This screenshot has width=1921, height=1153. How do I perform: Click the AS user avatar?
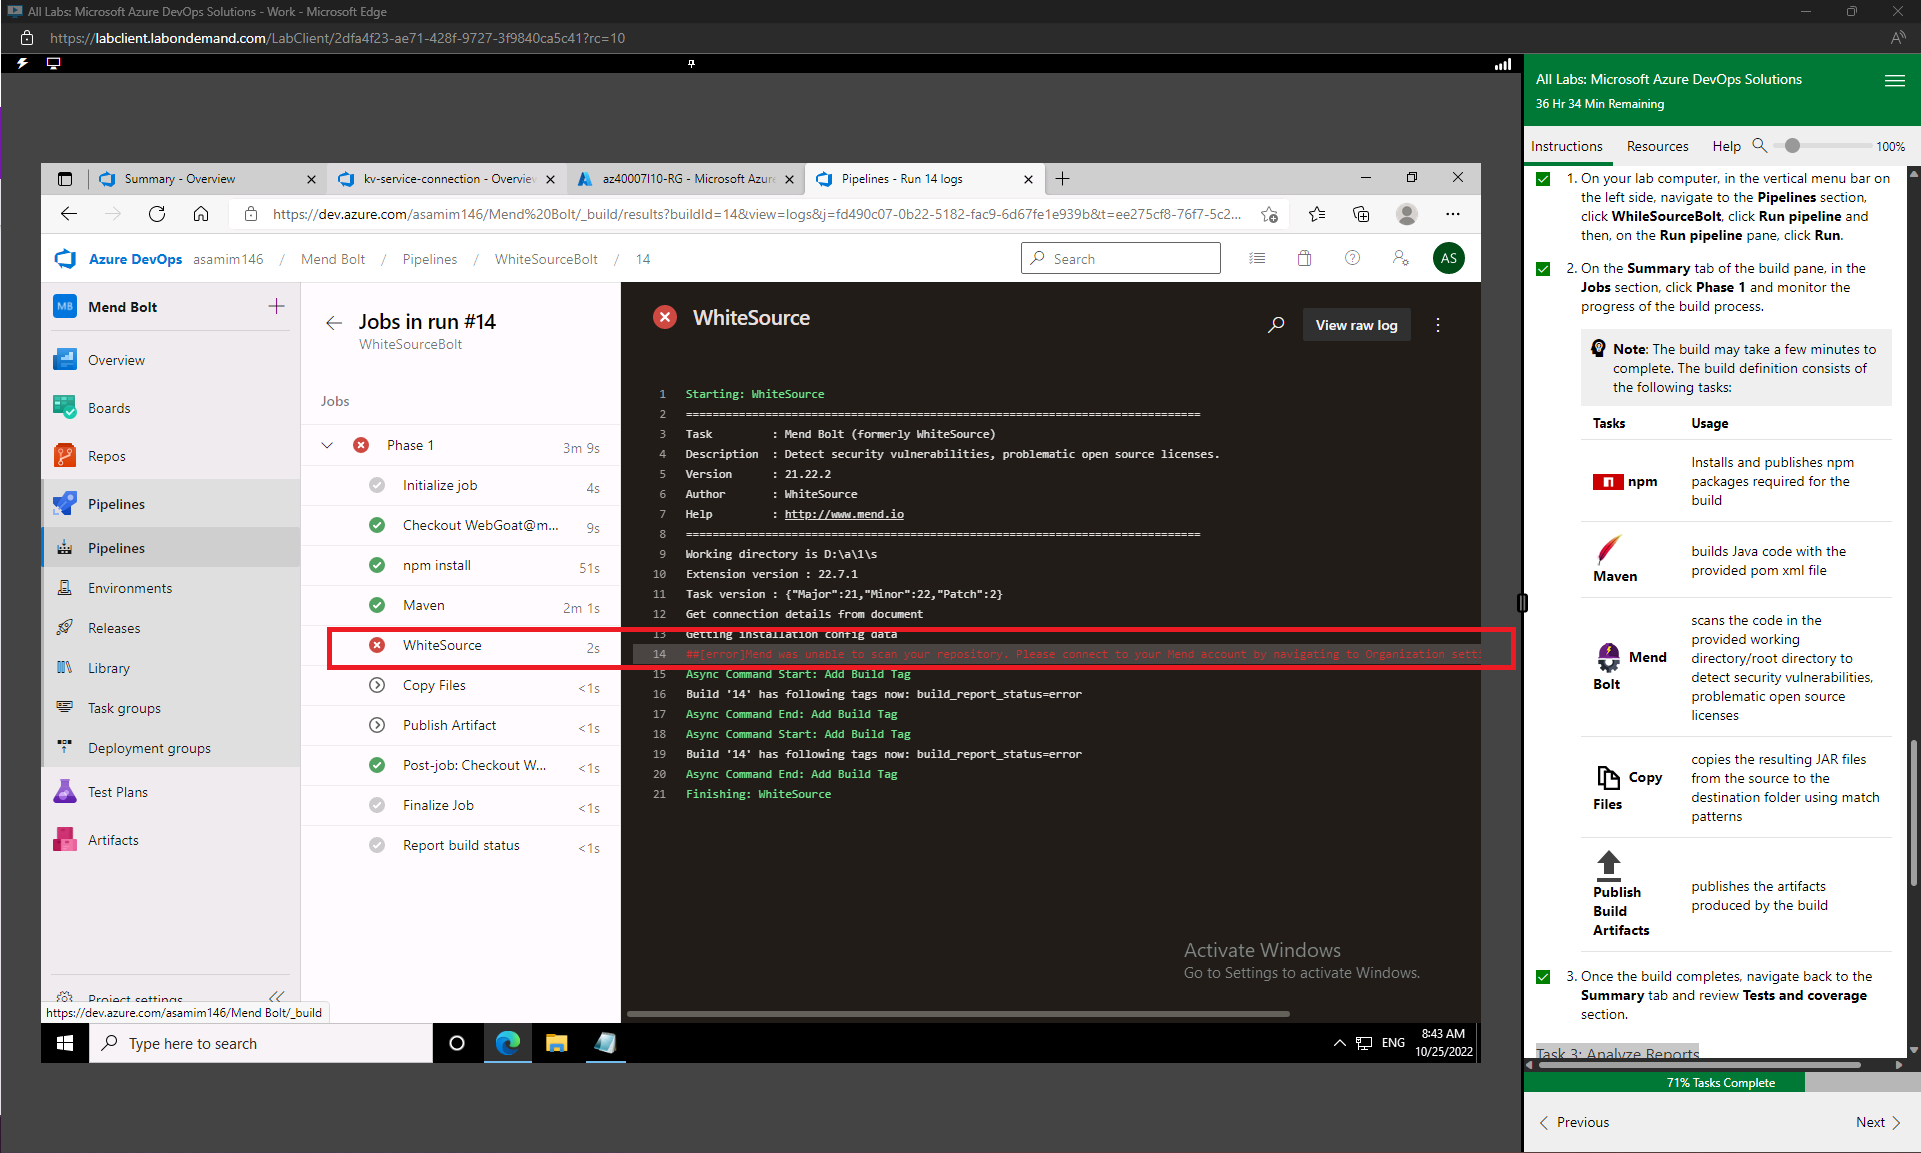1448,258
